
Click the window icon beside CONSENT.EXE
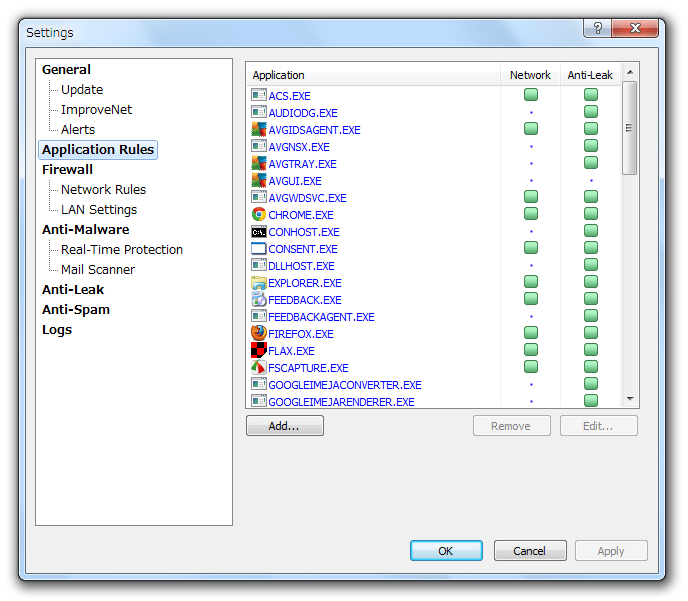(258, 249)
